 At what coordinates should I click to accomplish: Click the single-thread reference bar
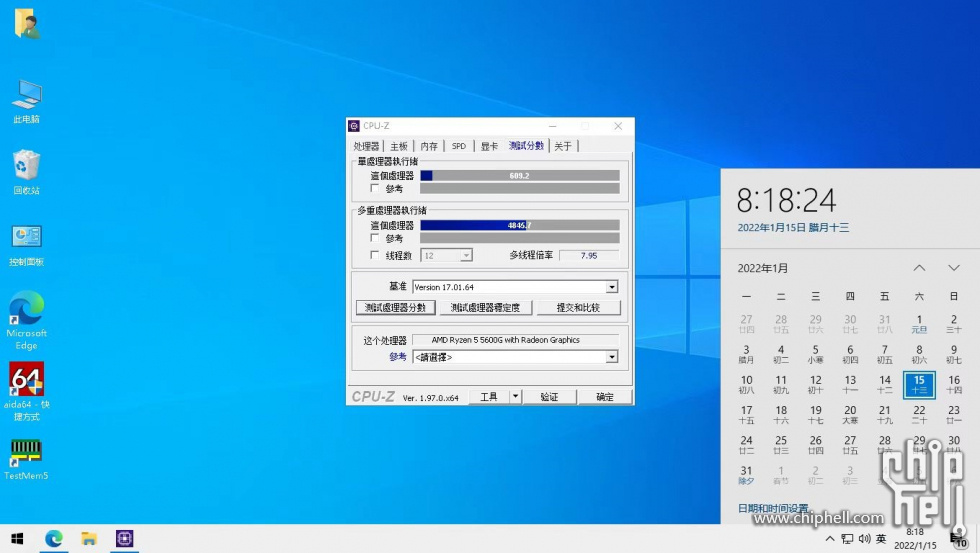(520, 188)
